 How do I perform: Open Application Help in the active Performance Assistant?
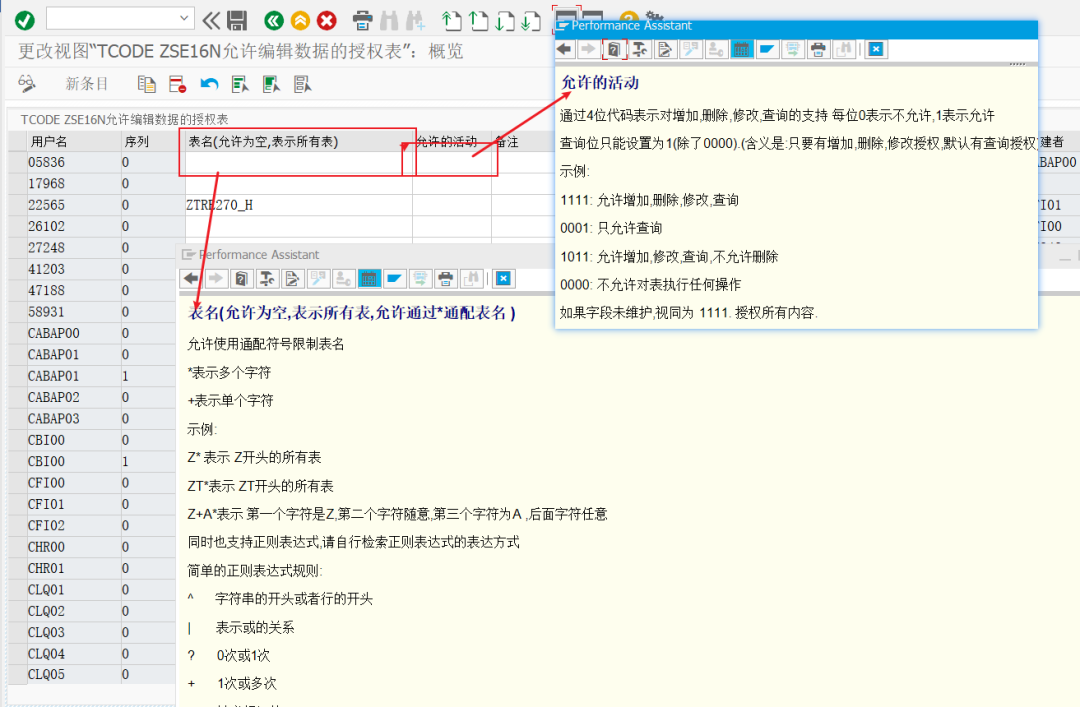coord(613,49)
